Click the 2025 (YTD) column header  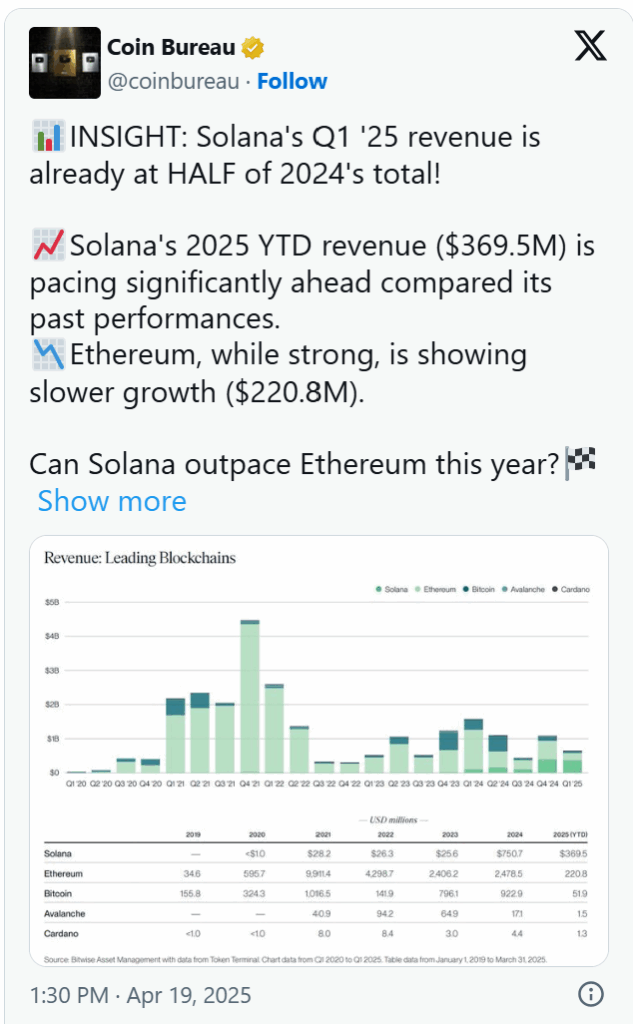tap(571, 833)
